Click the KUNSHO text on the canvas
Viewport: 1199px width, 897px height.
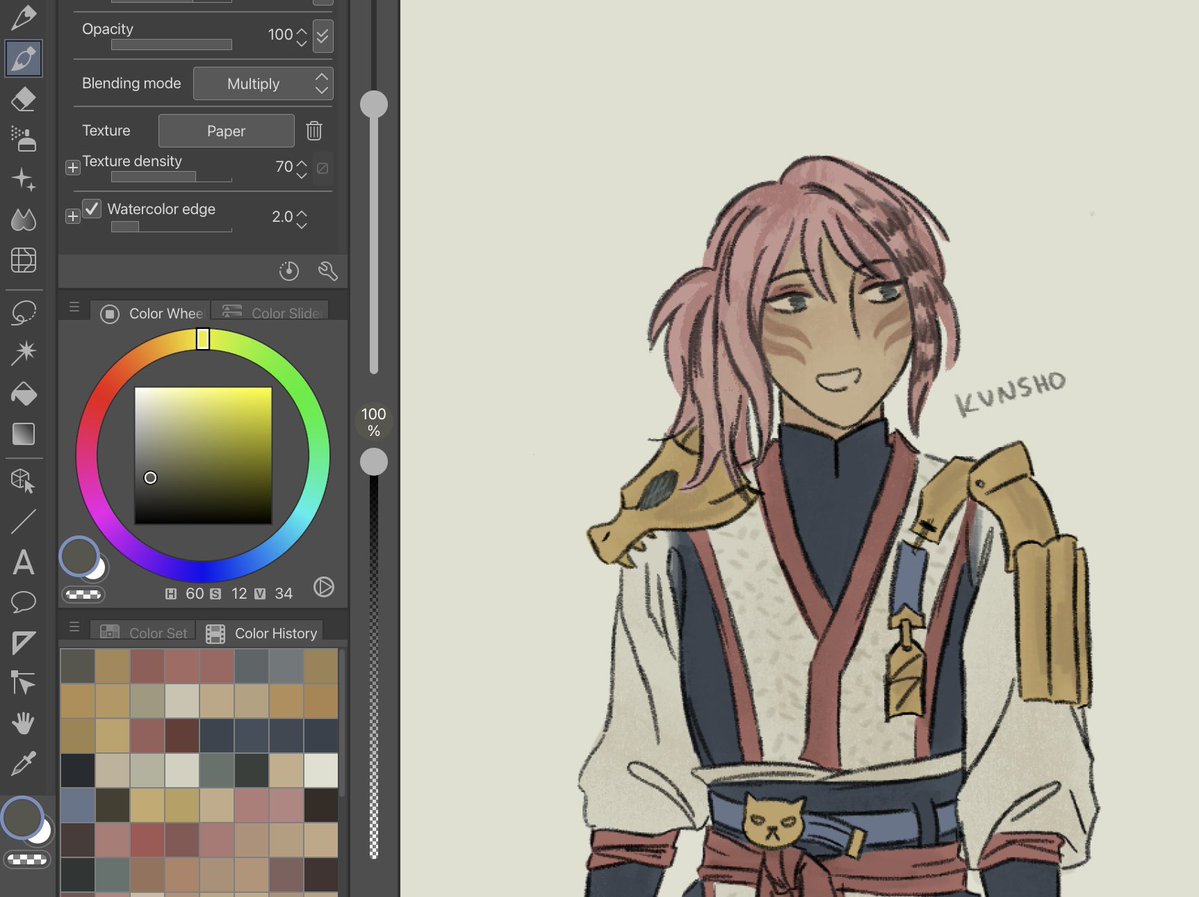[x=1010, y=393]
